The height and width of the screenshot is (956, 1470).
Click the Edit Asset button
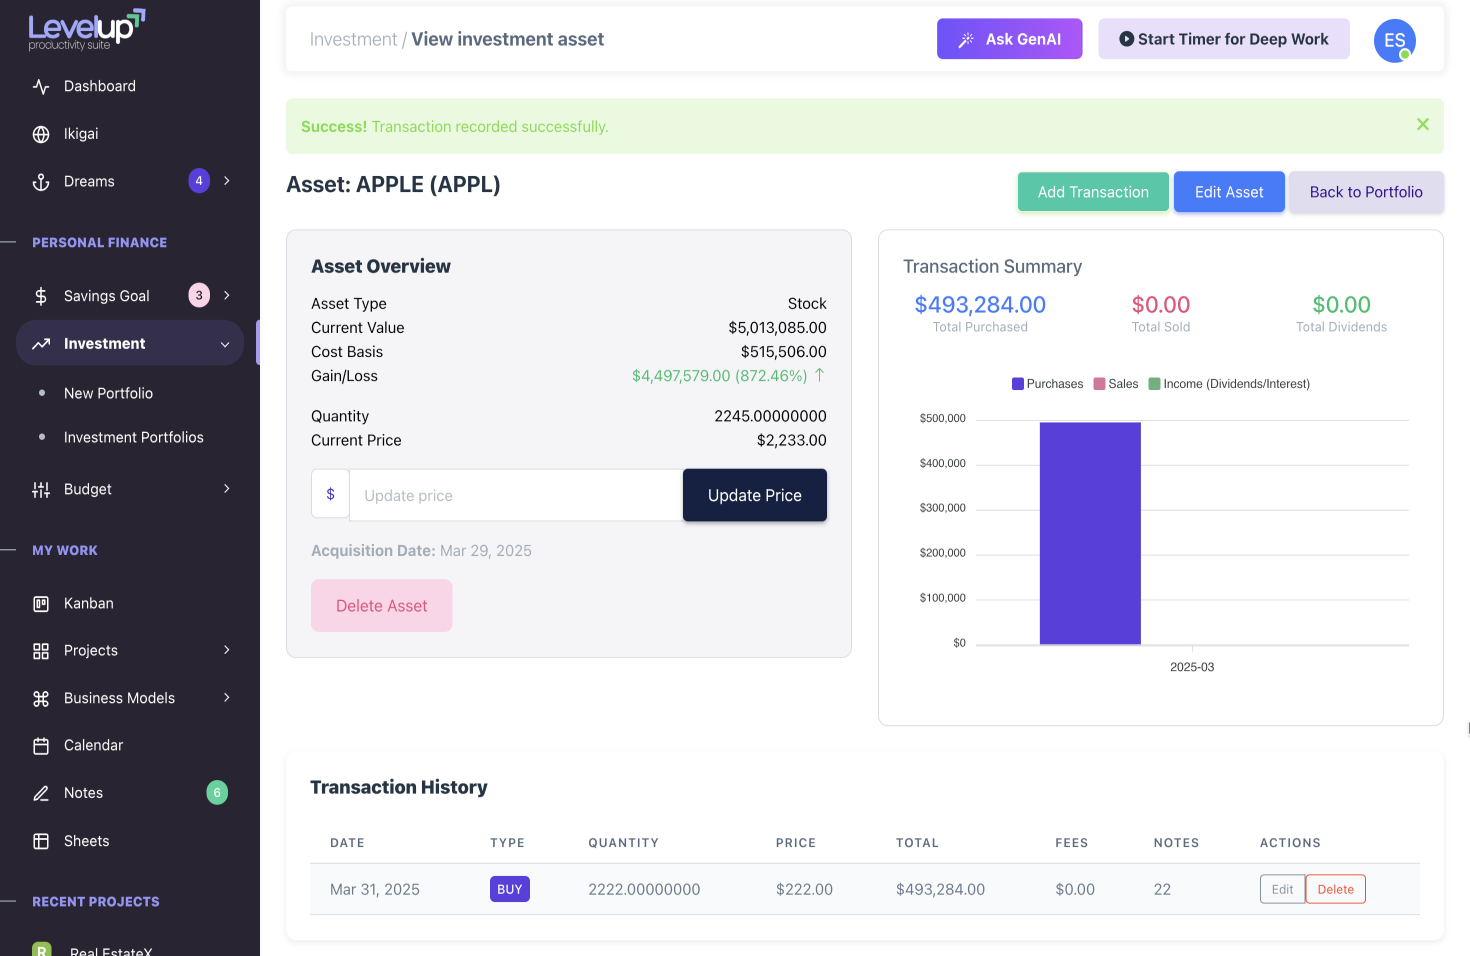(x=1229, y=192)
